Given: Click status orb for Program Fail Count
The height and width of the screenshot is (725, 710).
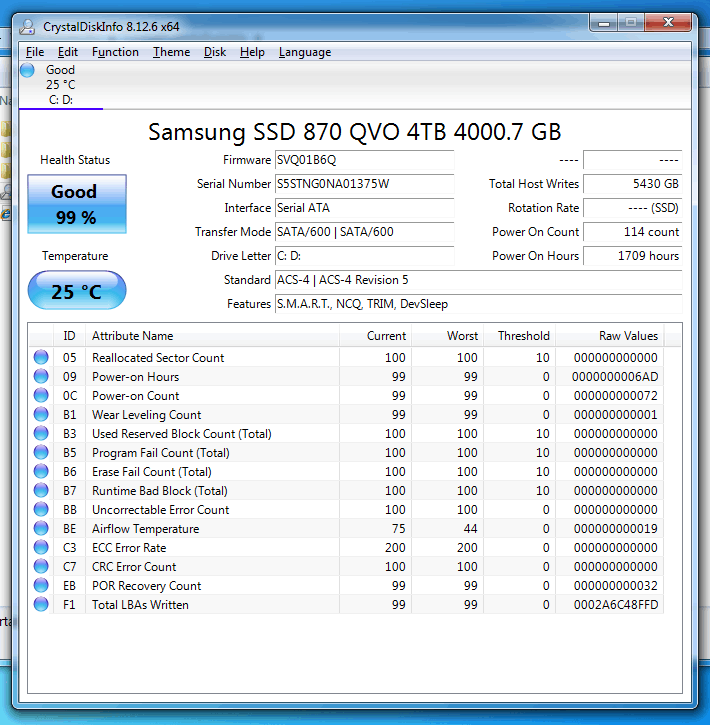Looking at the screenshot, I should click(41, 452).
